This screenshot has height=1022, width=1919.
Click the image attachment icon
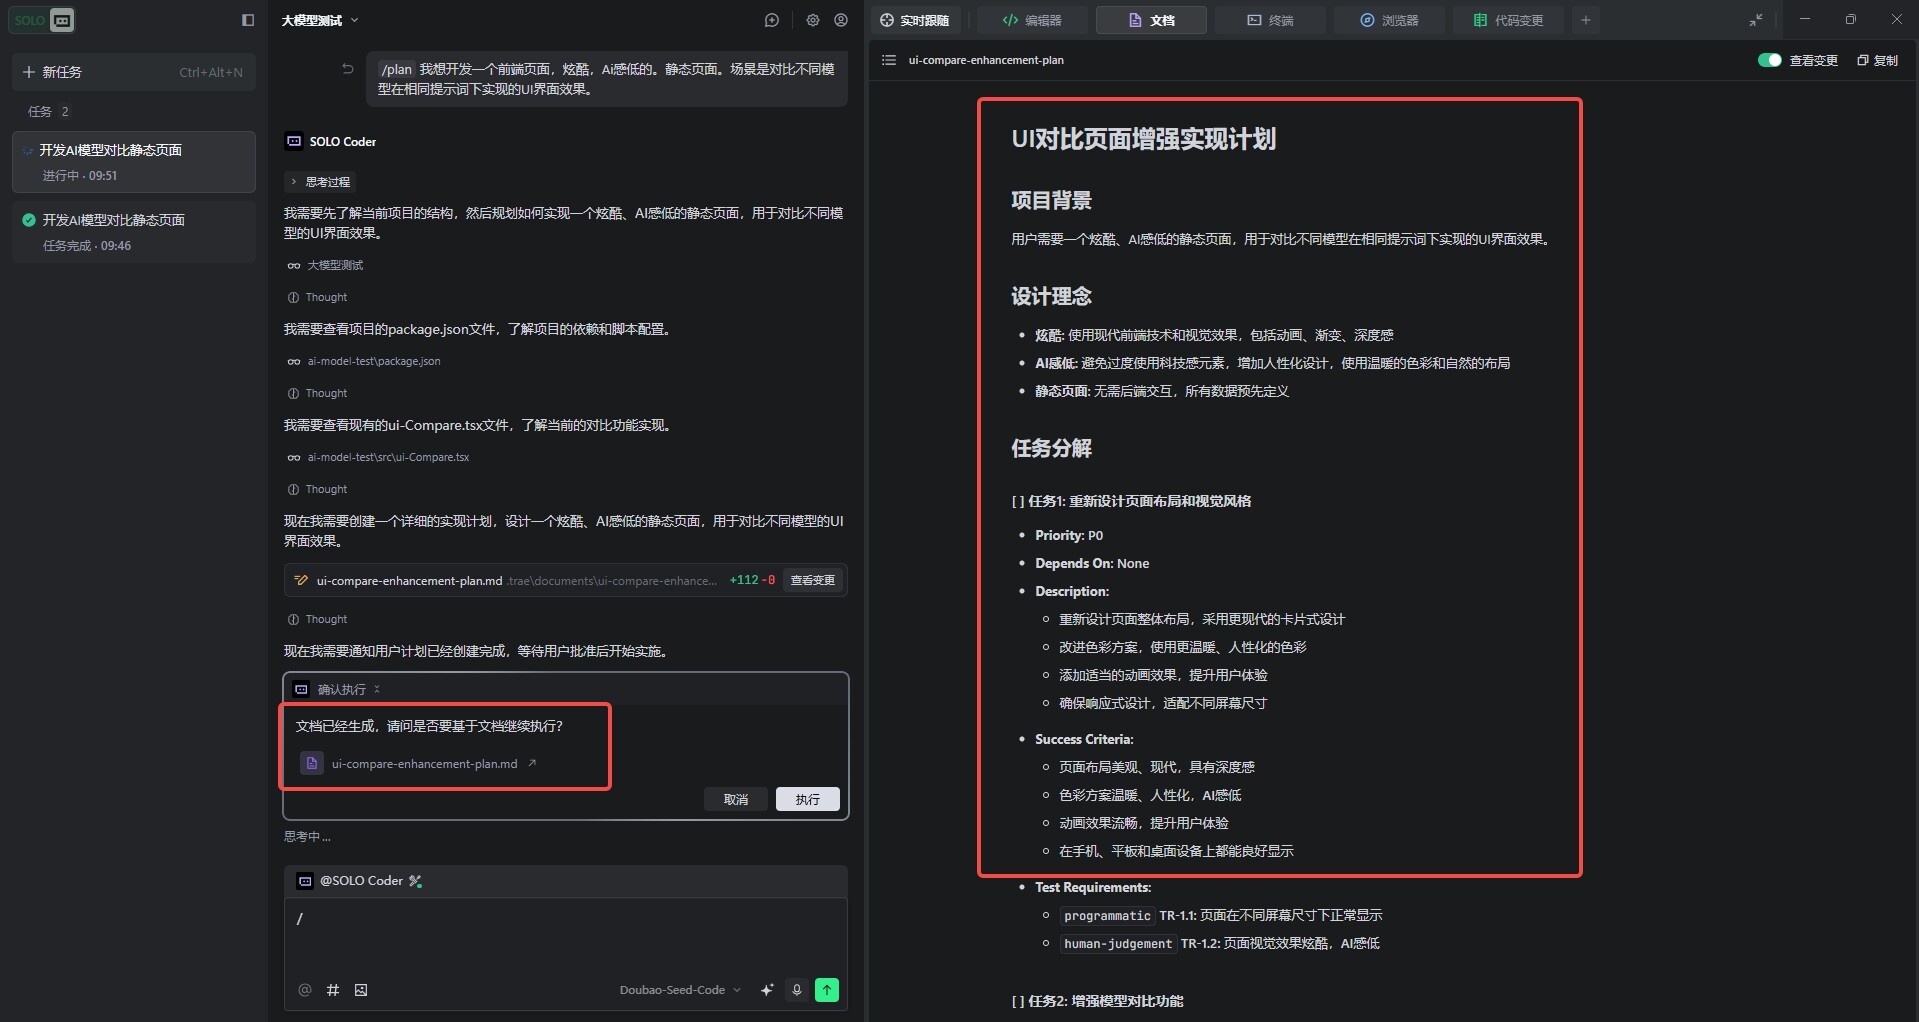click(x=361, y=990)
